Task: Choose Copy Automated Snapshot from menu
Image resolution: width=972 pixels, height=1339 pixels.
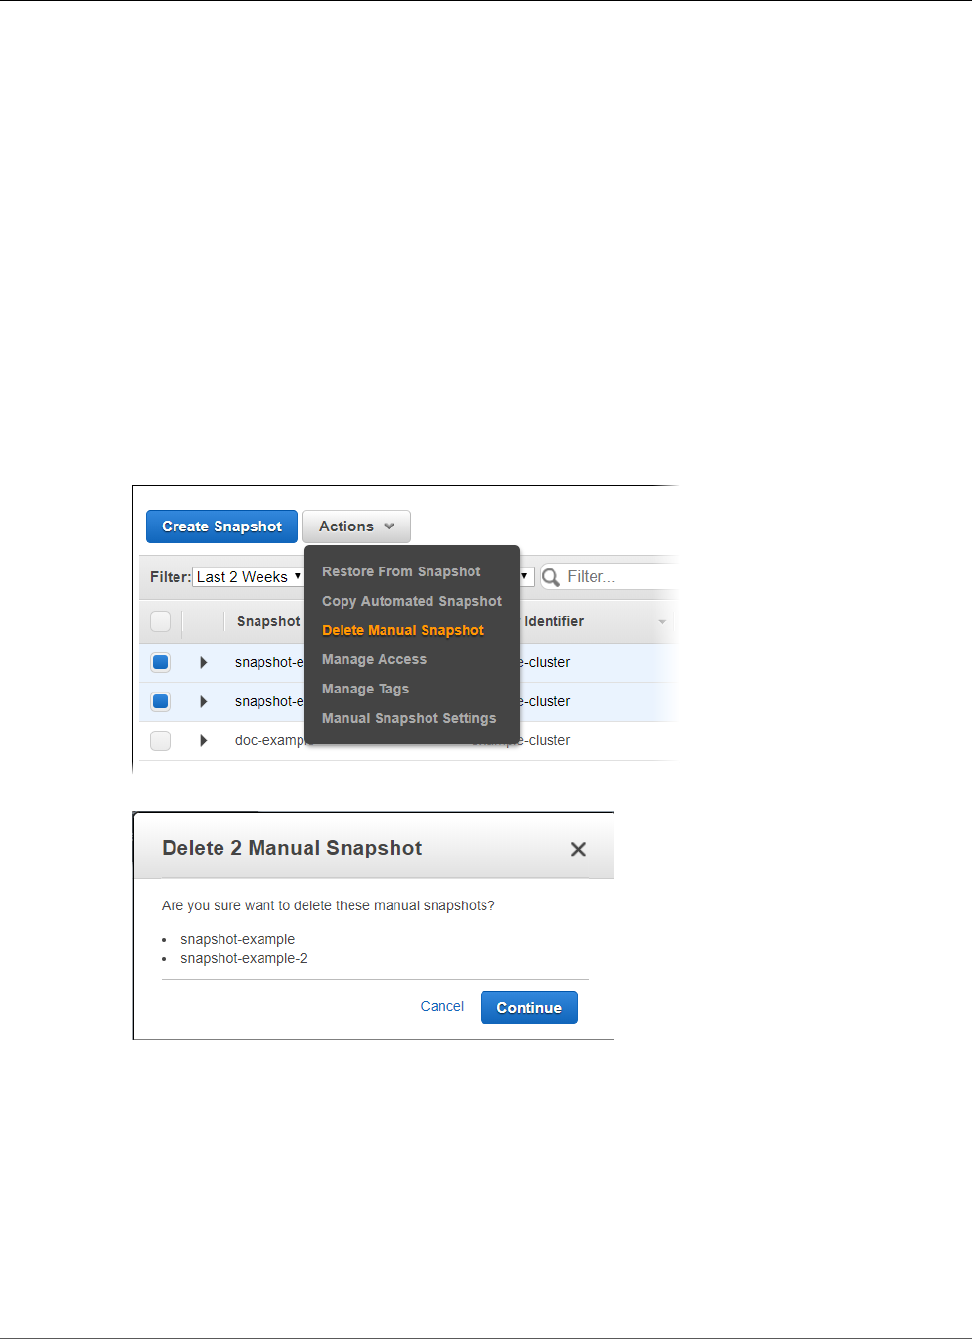Action: pyautogui.click(x=412, y=601)
